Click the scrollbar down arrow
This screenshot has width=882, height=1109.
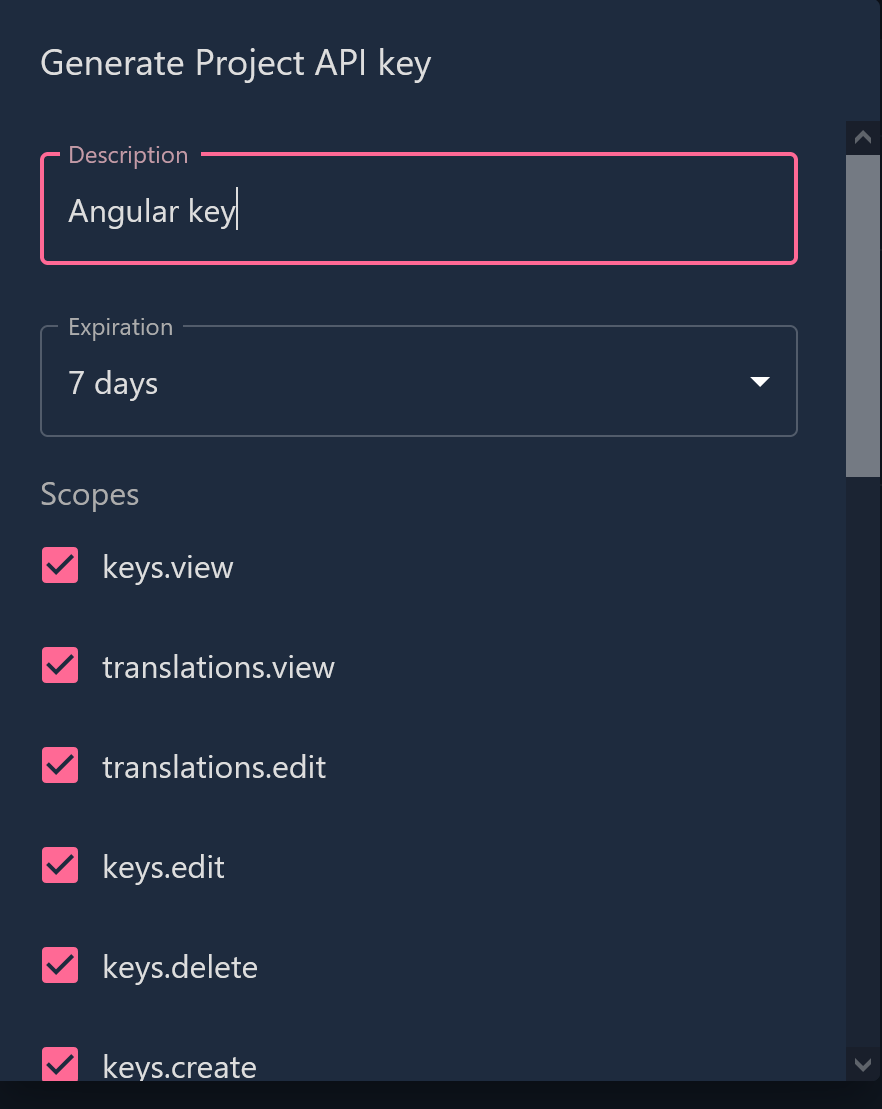click(862, 1065)
